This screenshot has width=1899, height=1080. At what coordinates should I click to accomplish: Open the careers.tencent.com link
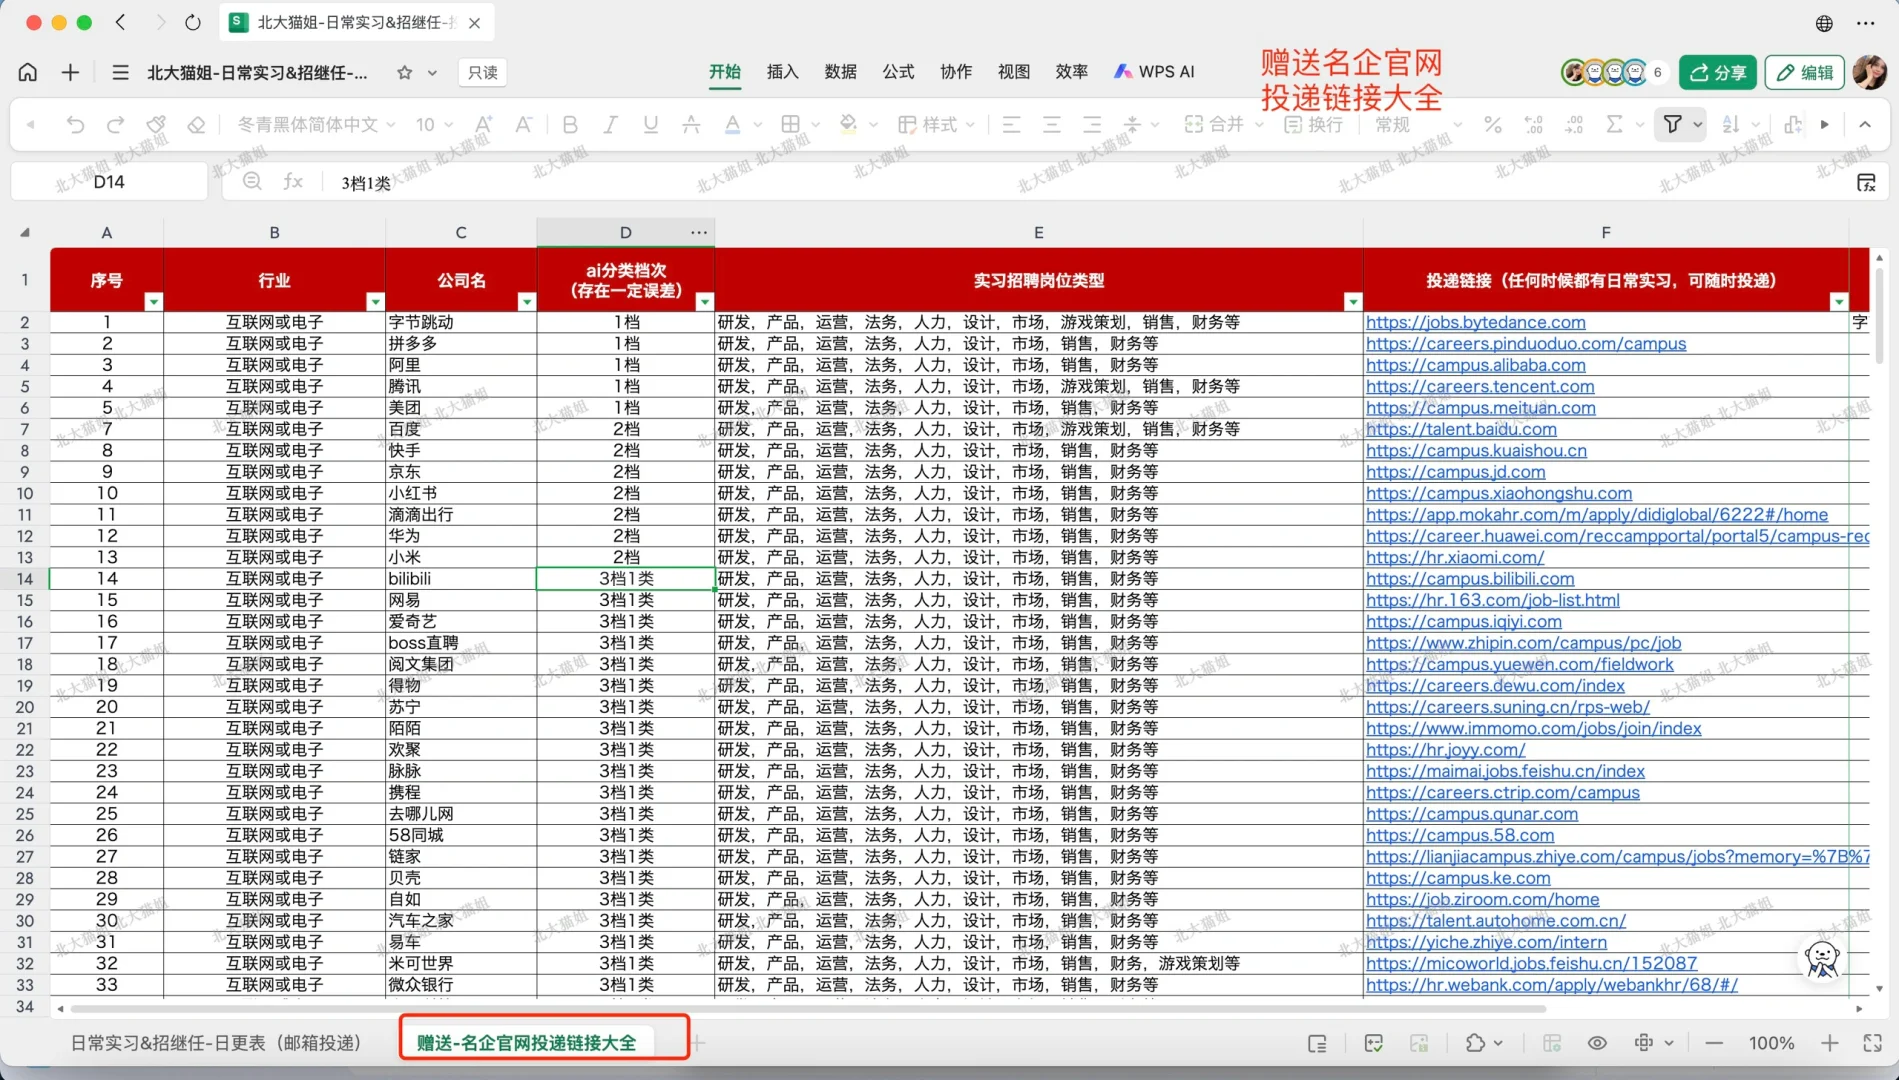point(1480,386)
